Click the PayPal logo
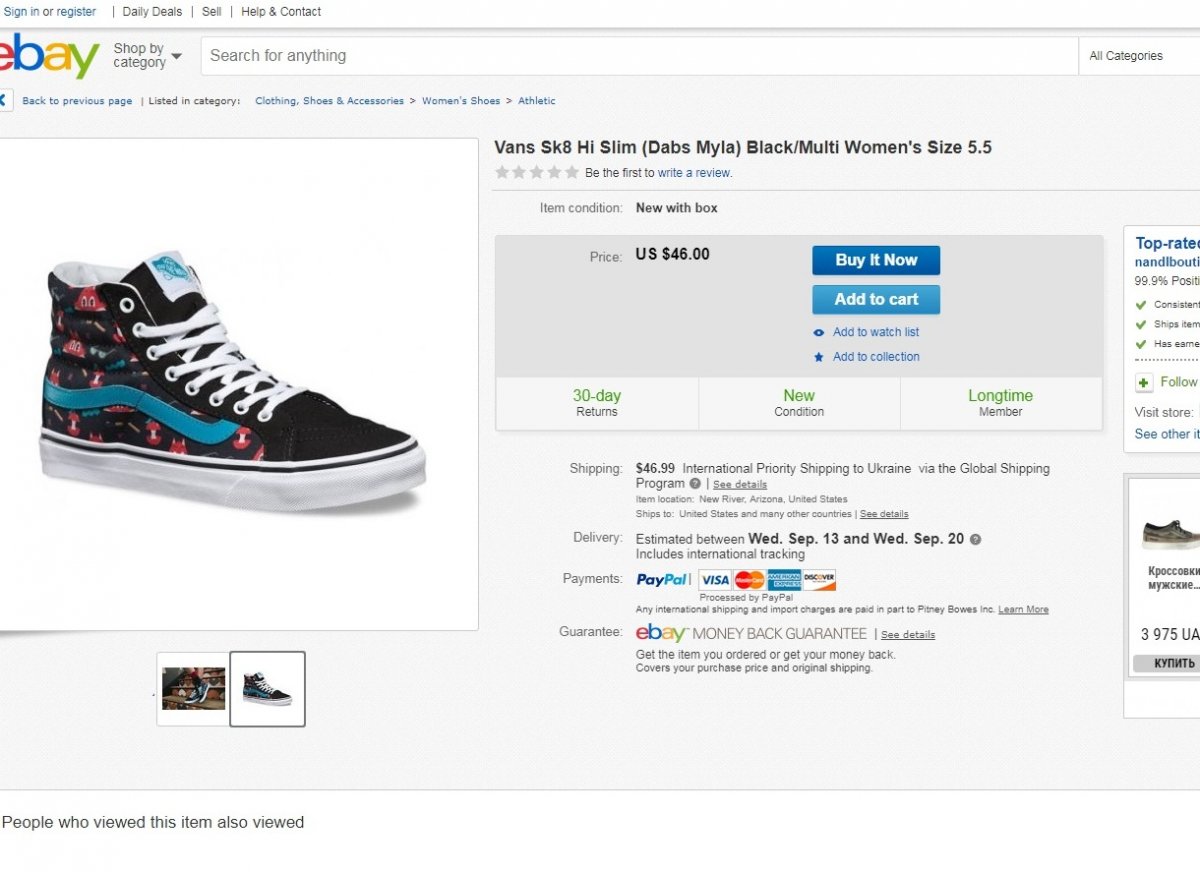 click(662, 579)
